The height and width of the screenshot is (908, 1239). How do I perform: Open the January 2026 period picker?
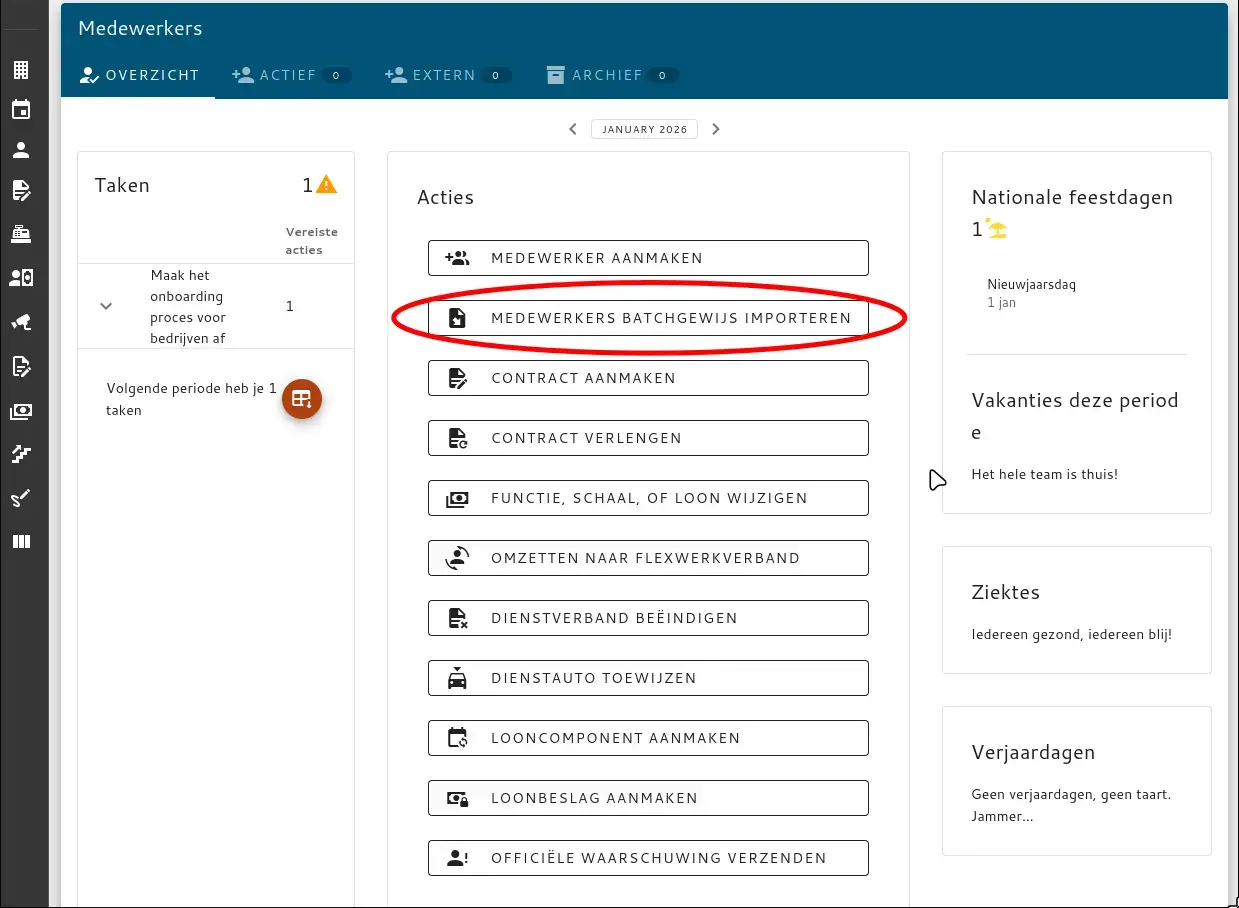[644, 129]
